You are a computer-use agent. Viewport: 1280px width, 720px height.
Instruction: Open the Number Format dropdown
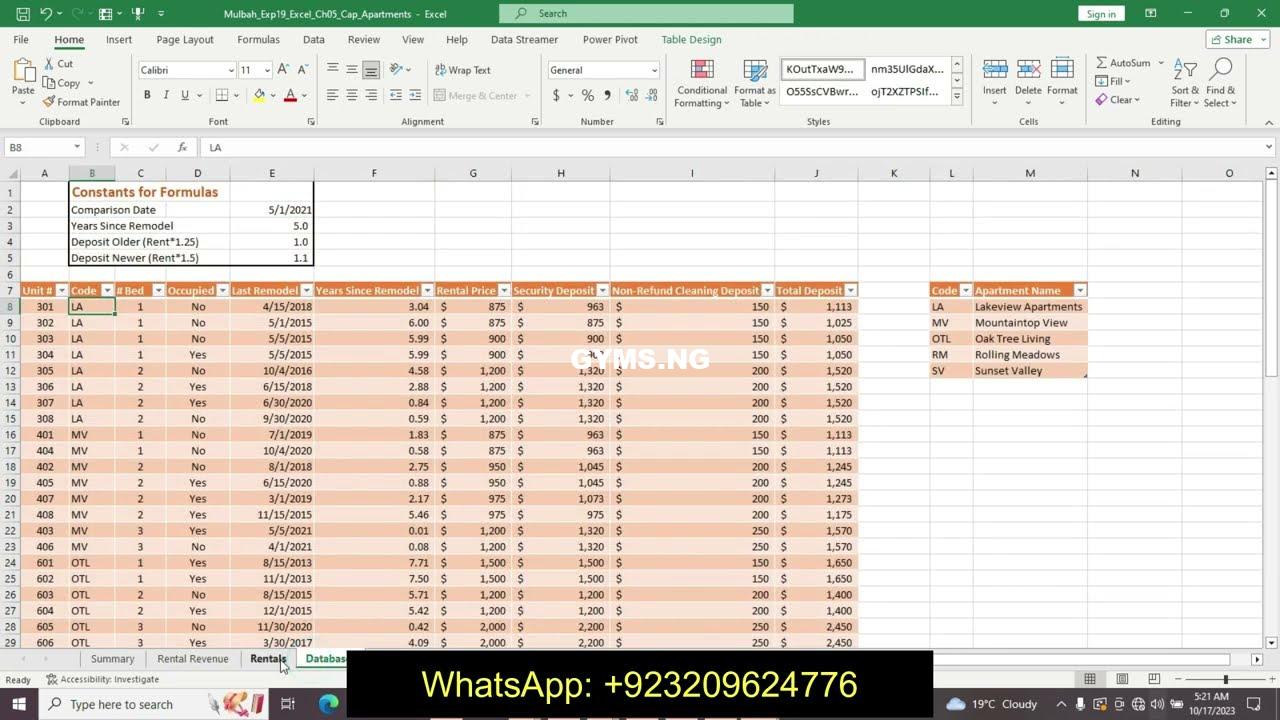click(654, 70)
